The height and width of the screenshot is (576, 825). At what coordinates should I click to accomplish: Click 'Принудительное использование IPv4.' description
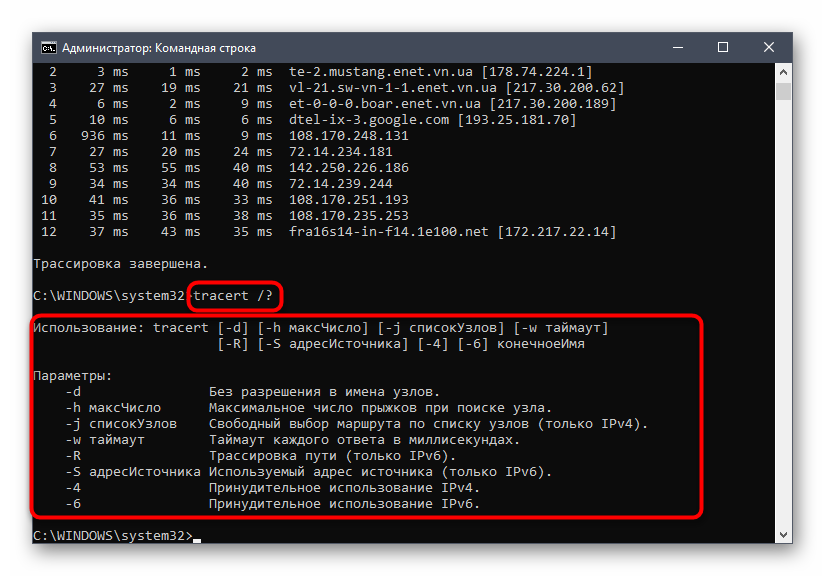(x=344, y=488)
